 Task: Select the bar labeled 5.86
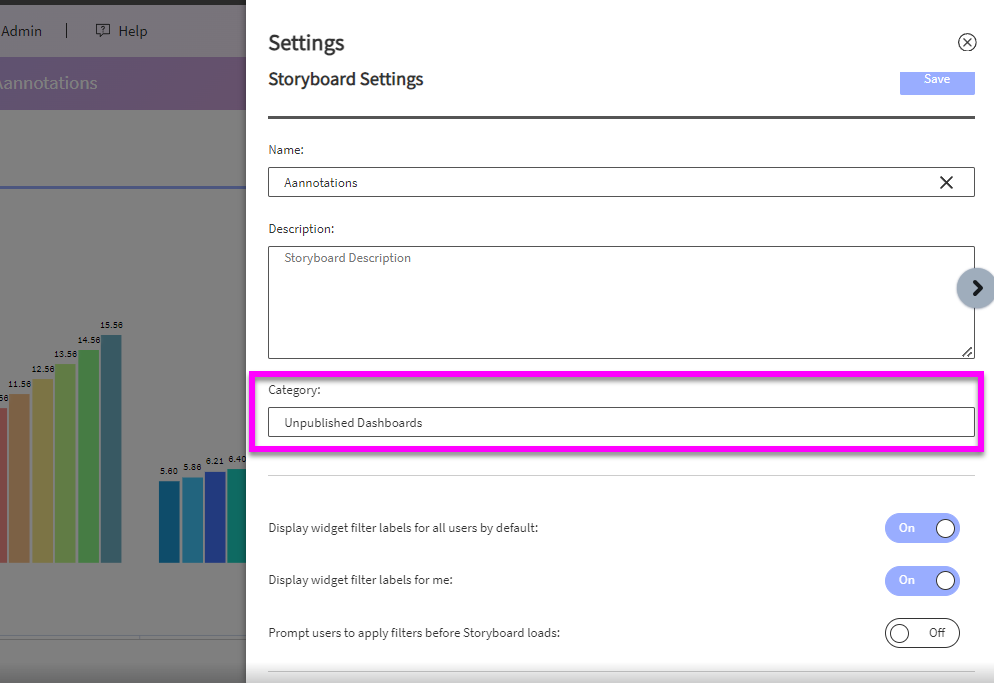click(x=192, y=519)
